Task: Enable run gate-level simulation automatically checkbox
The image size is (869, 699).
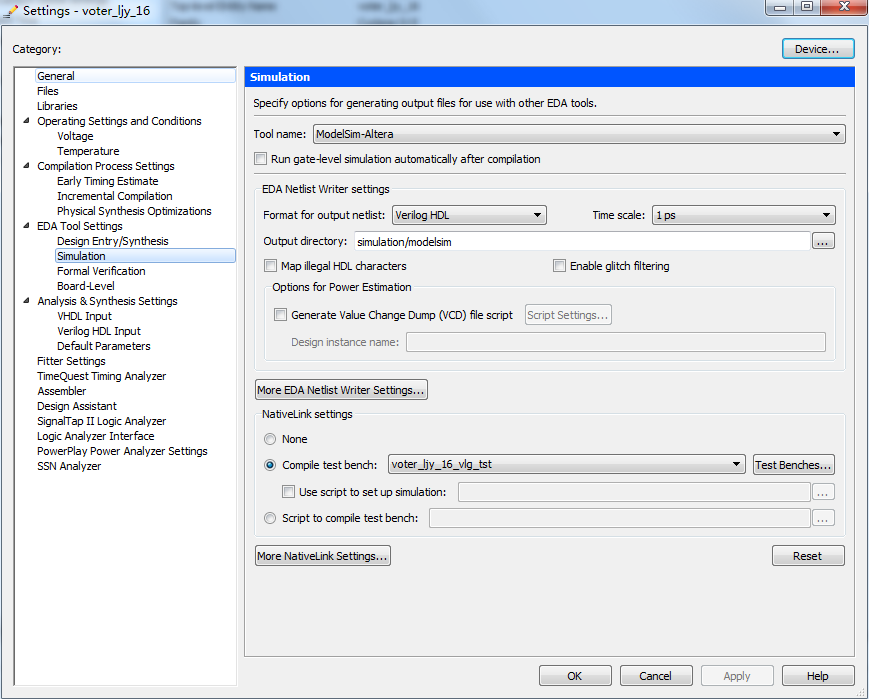Action: click(260, 159)
